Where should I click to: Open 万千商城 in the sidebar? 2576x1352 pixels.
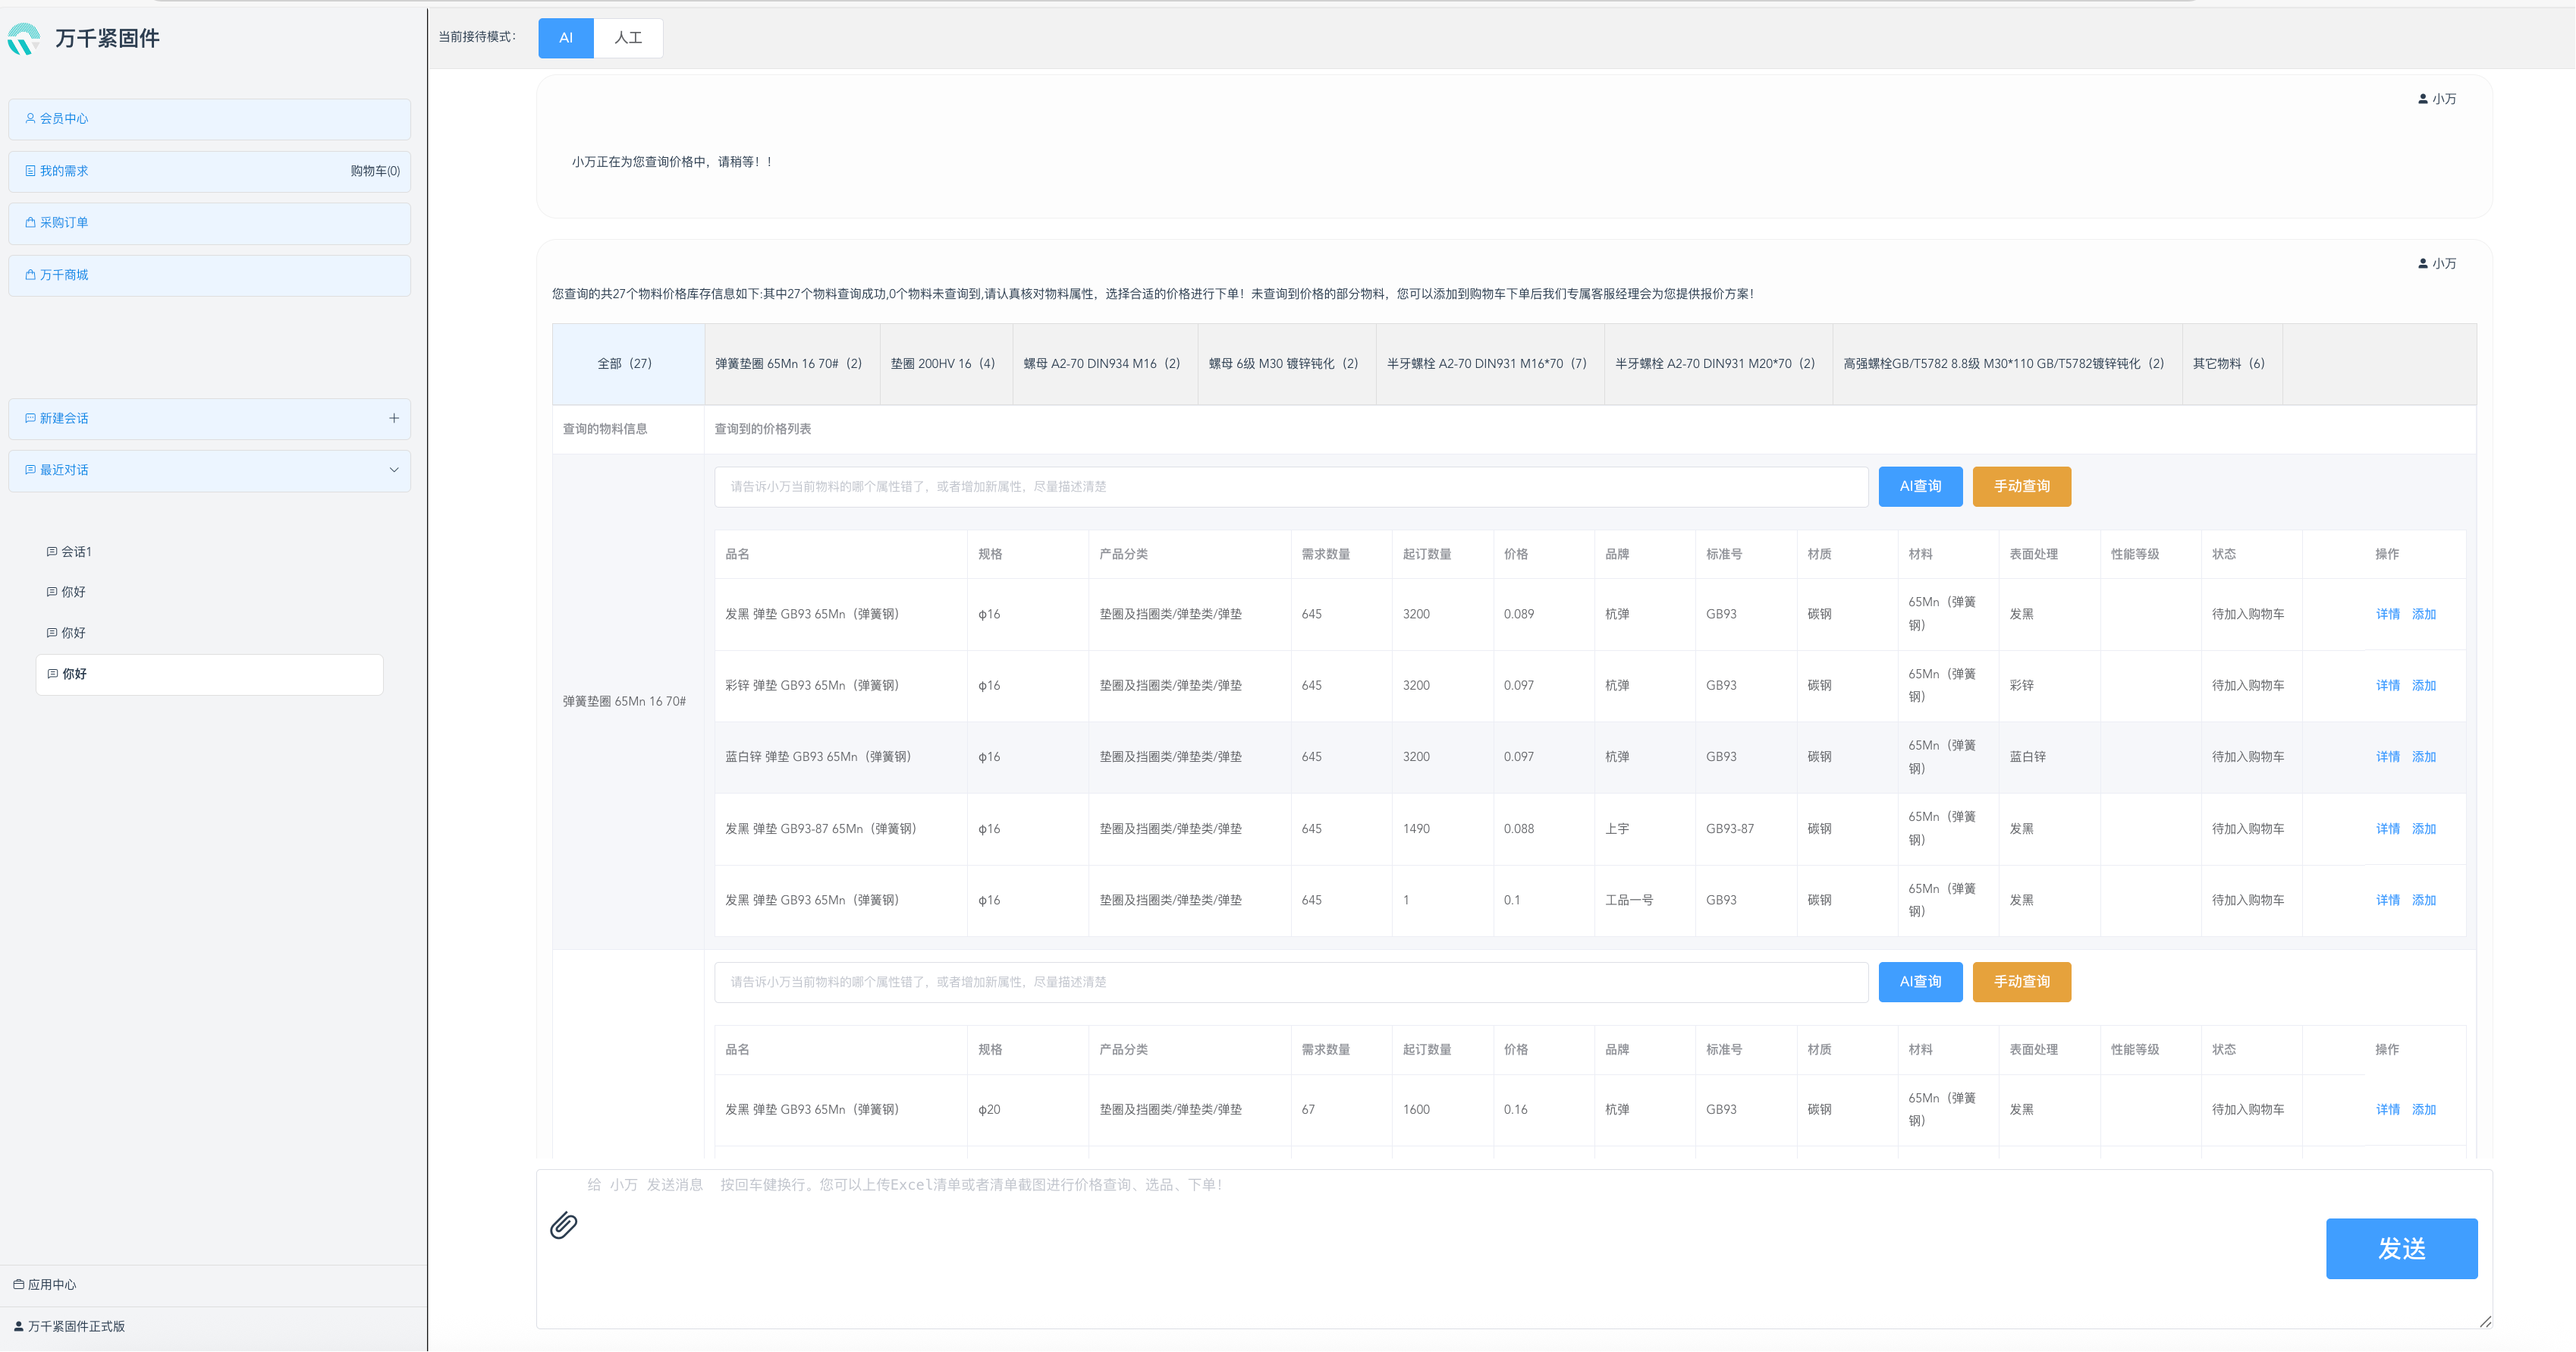[64, 274]
